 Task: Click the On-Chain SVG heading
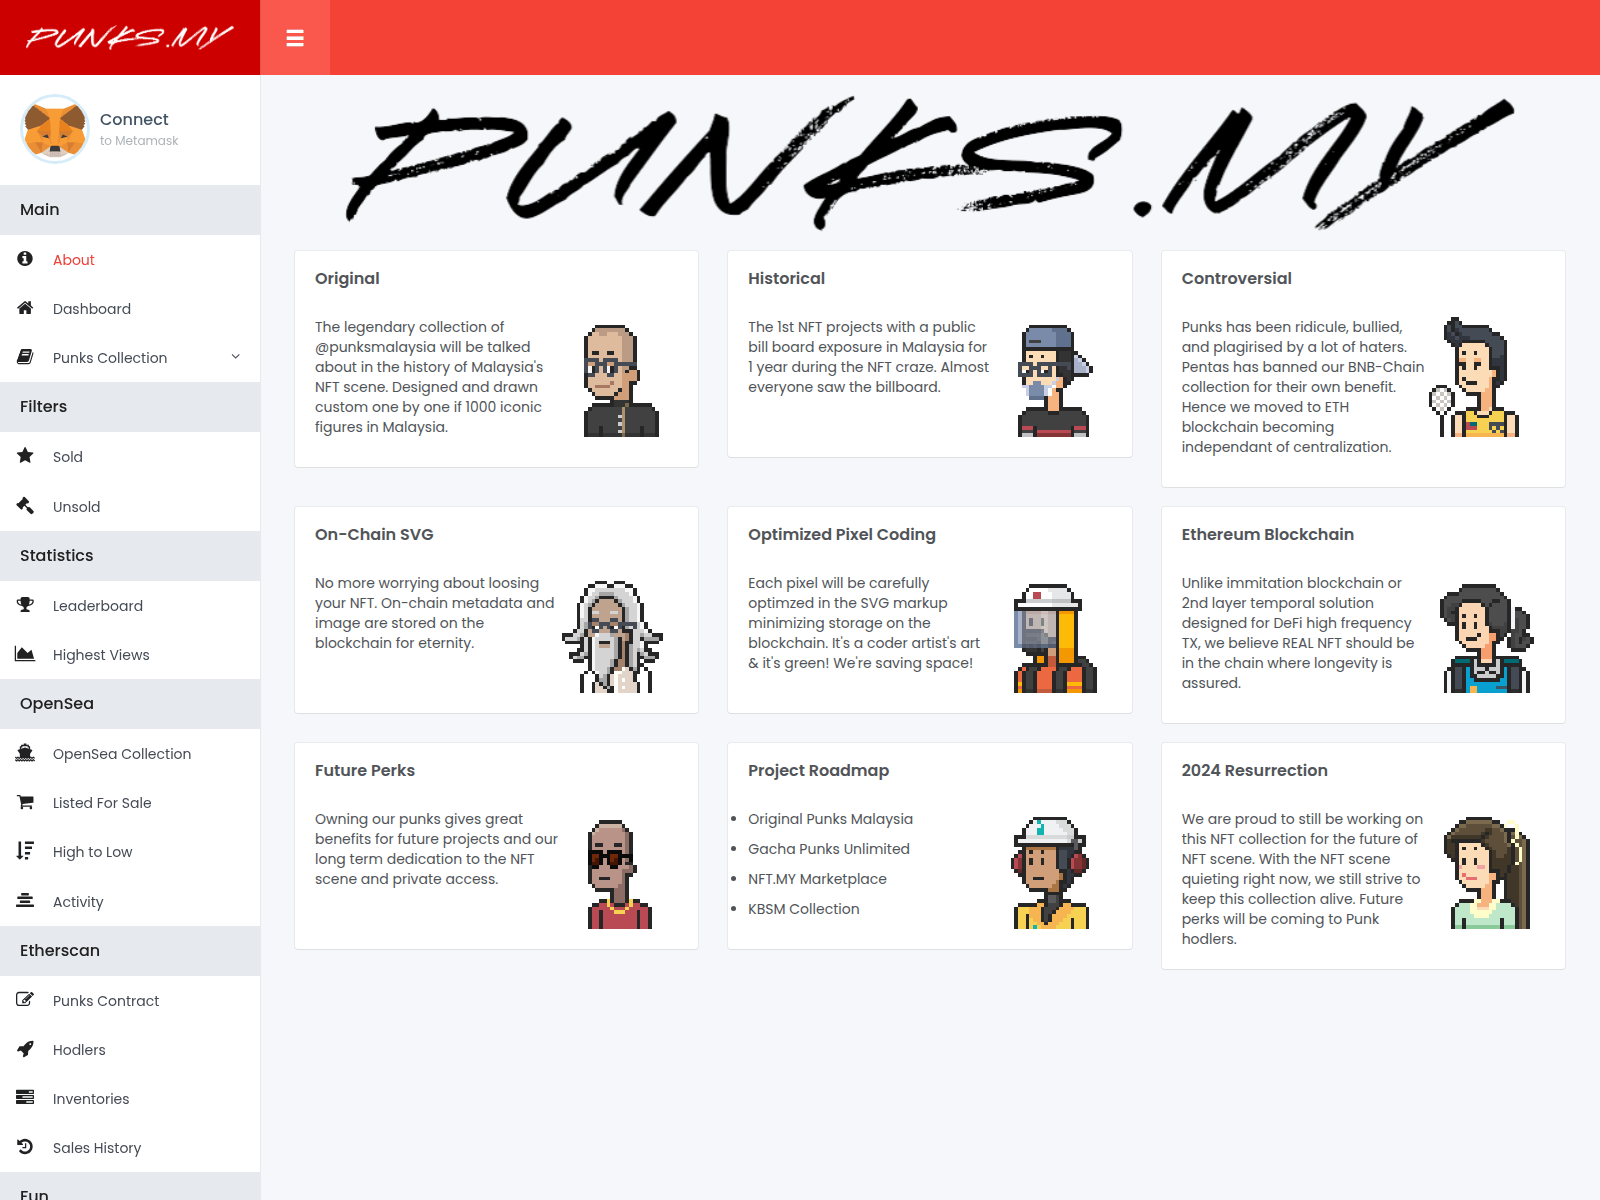374,535
